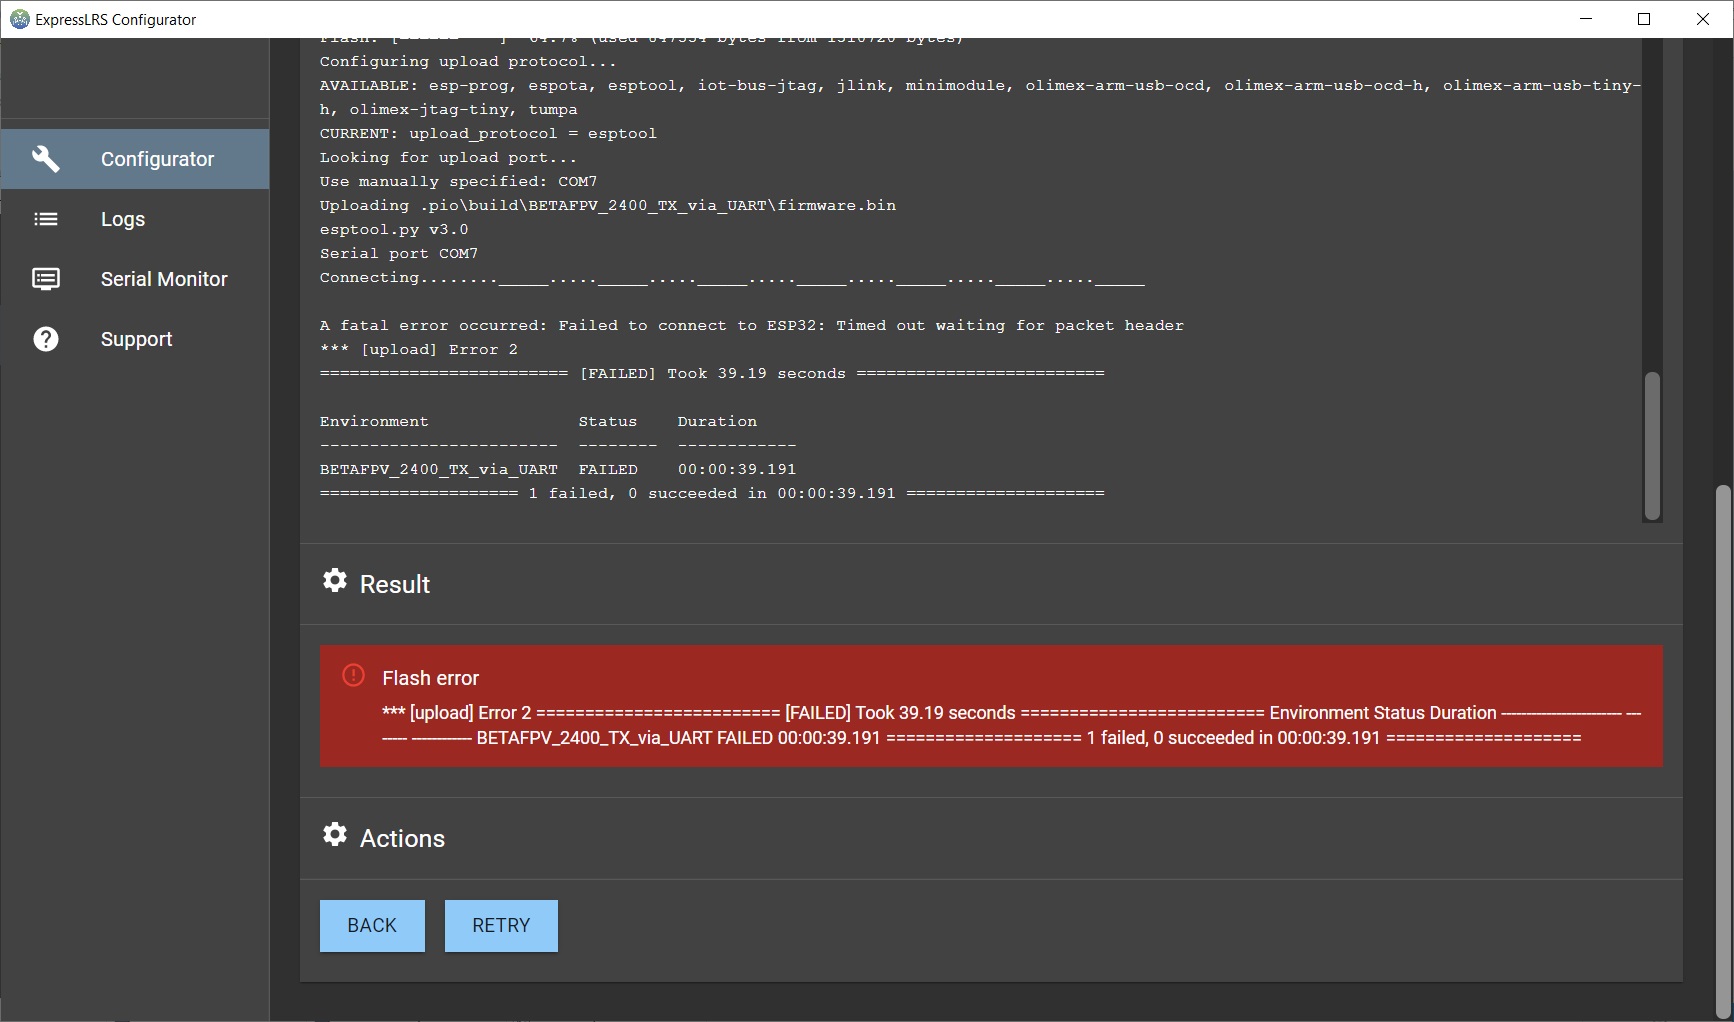Click the Support question mark icon
Image resolution: width=1734 pixels, height=1022 pixels.
click(x=46, y=339)
